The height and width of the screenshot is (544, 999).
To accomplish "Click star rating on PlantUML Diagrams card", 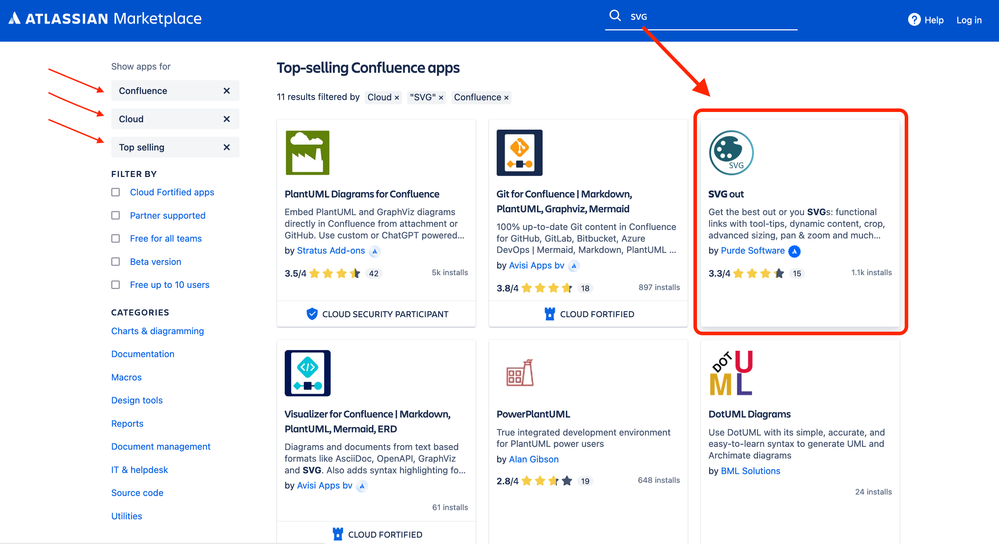I will coord(334,273).
